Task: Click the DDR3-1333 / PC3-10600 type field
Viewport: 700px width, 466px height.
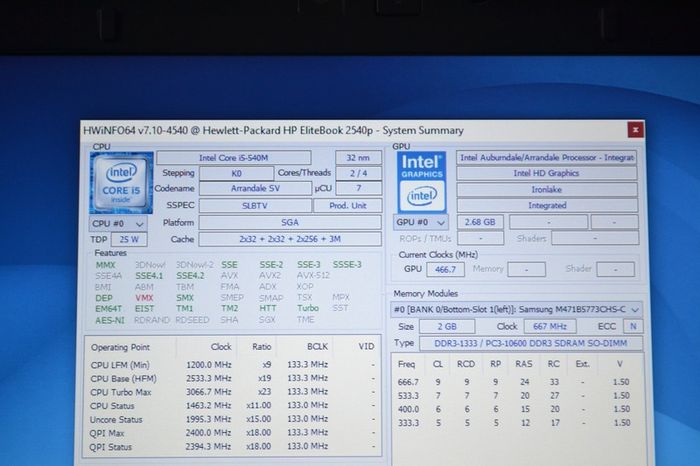Action: pos(531,343)
